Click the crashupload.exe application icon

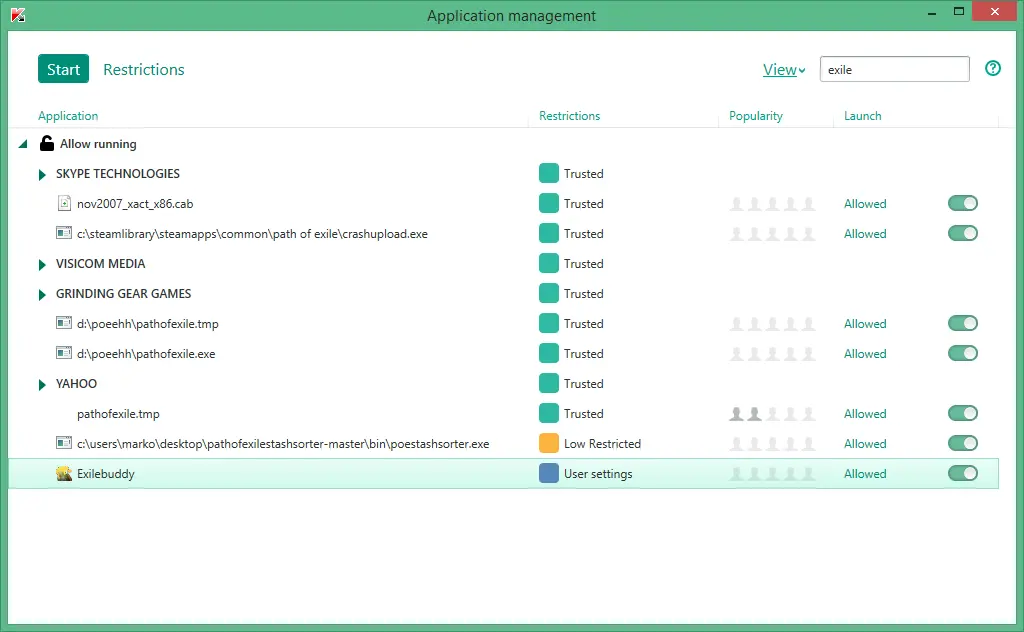tap(64, 233)
